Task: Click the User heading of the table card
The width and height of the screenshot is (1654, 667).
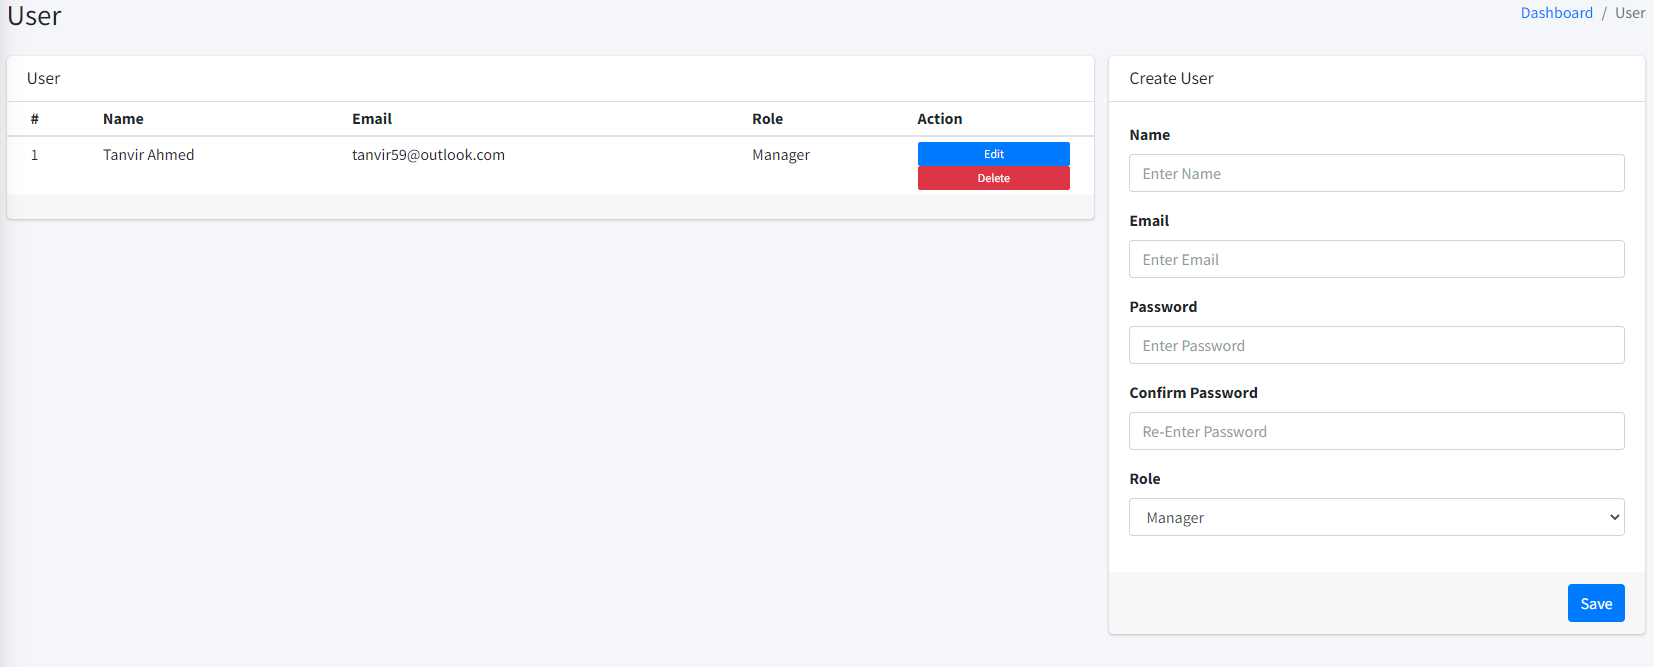Action: (x=43, y=79)
